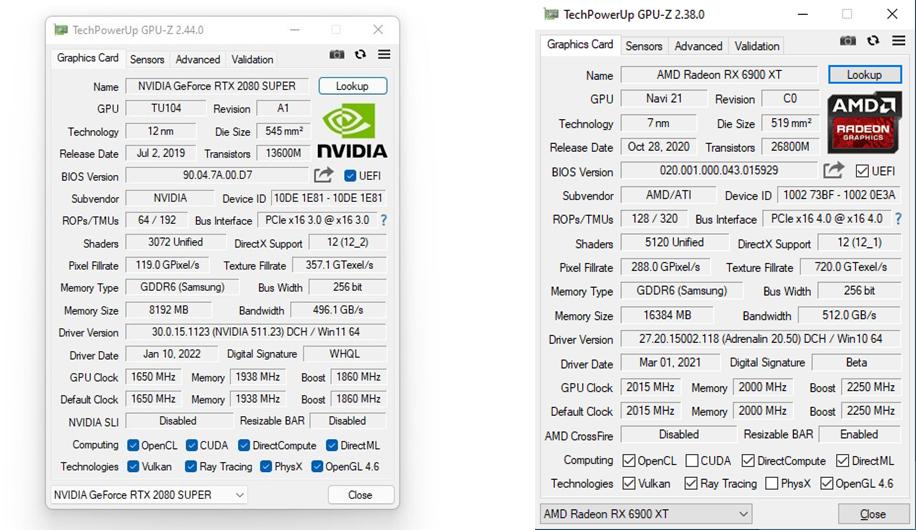
Task: Toggle DirectCompute checkbox in AMD window
Action: click(x=748, y=460)
